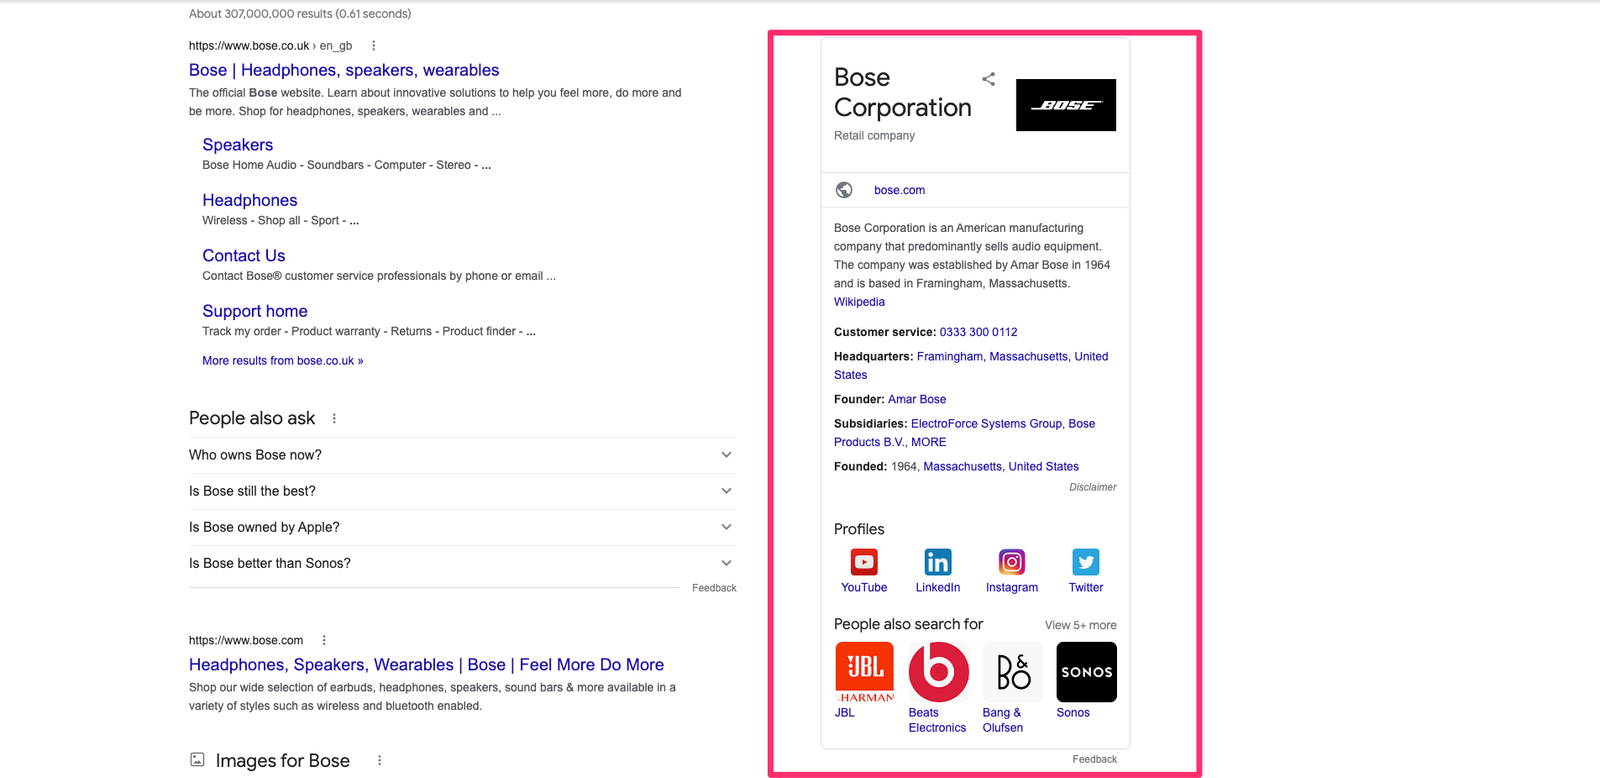The height and width of the screenshot is (778, 1600).
Task: Click View 5+ more in People also search
Action: click(x=1081, y=625)
